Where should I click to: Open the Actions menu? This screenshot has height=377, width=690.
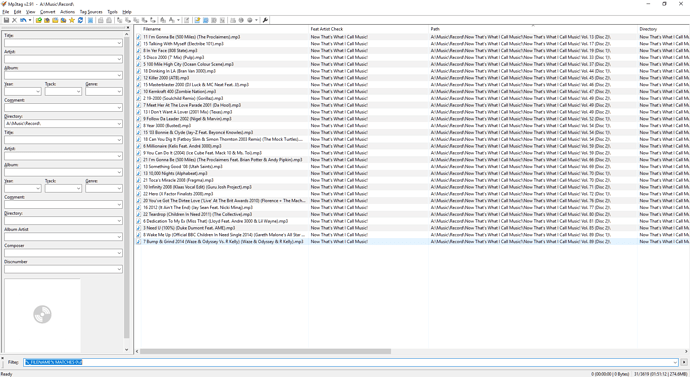click(67, 12)
